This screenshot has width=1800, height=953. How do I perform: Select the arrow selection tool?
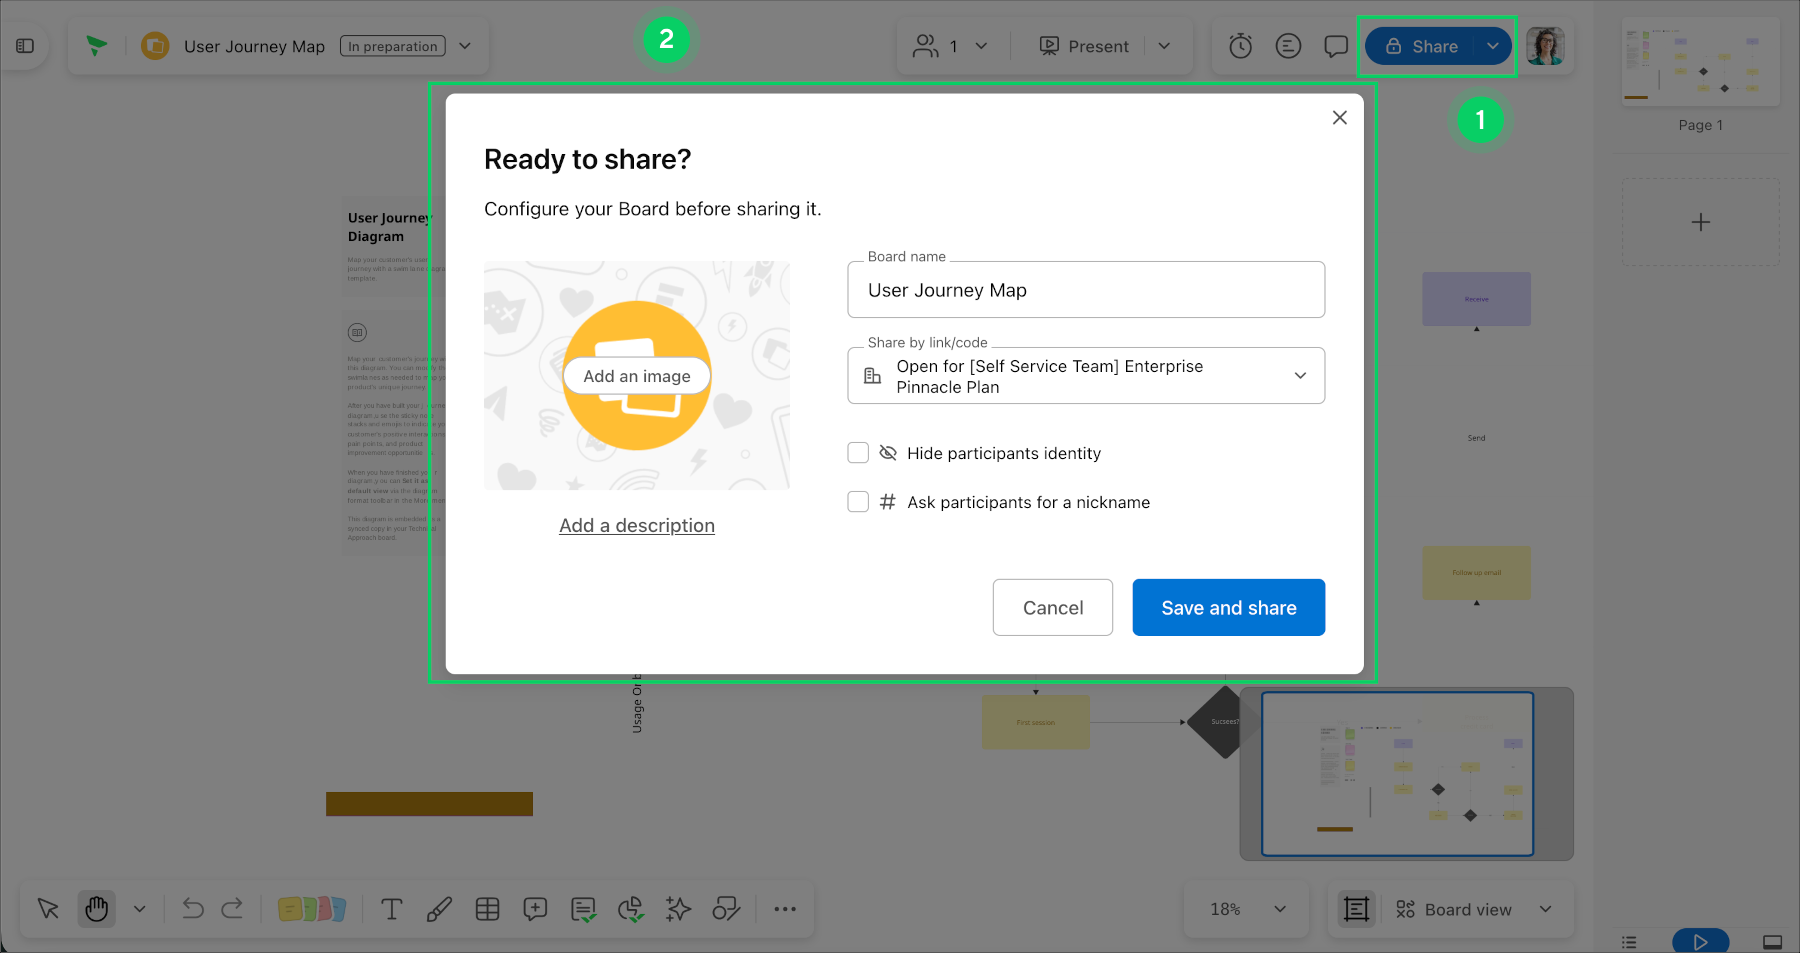point(48,909)
